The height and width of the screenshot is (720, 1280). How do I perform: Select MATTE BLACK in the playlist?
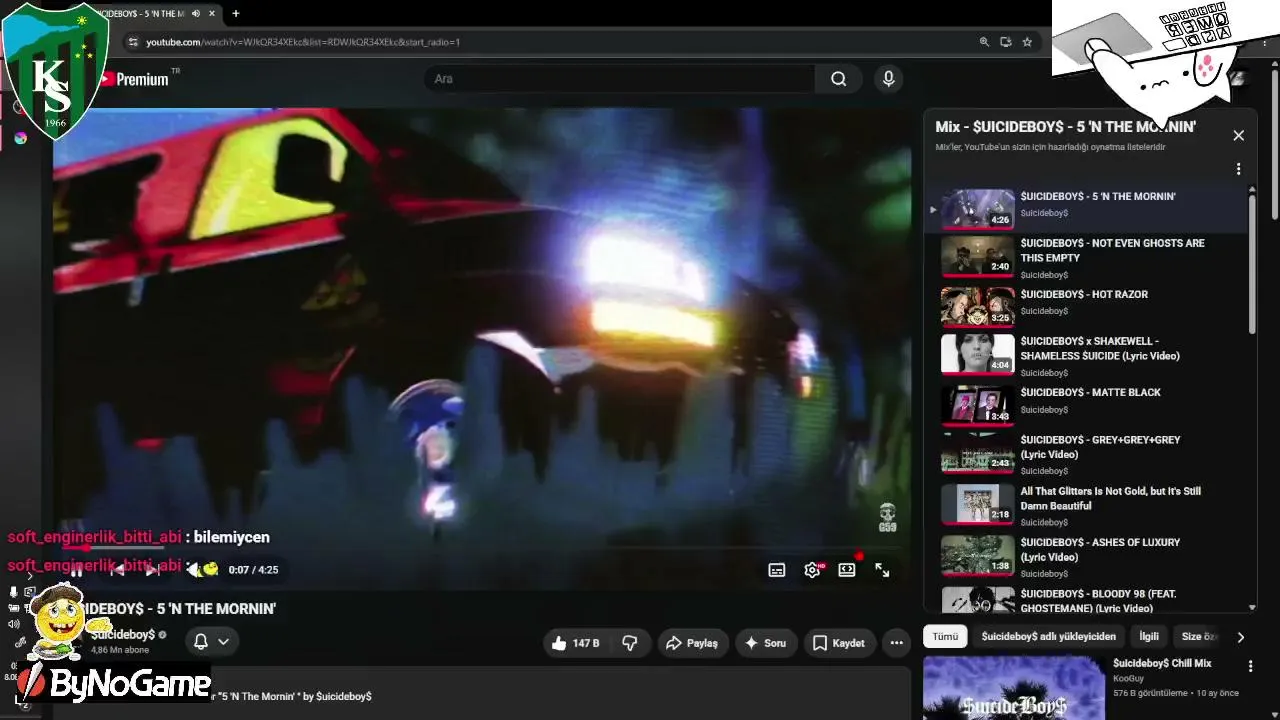(1086, 404)
